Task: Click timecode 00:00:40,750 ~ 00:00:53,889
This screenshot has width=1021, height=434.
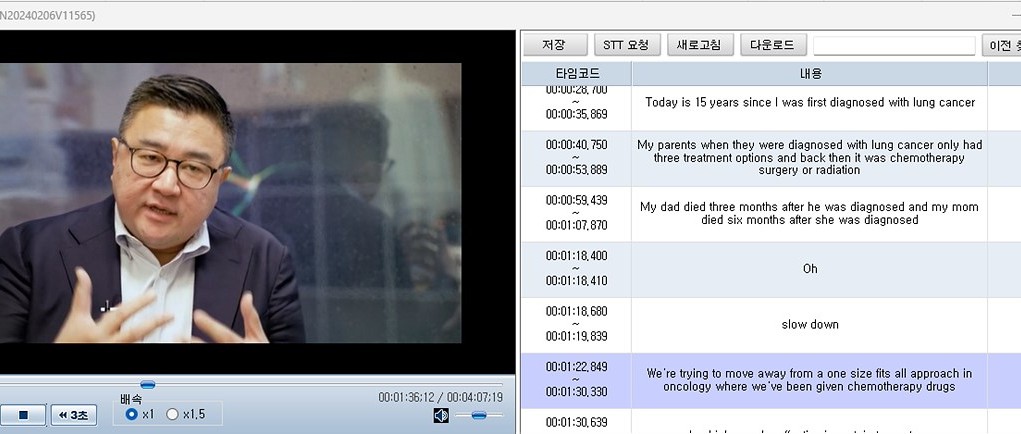Action: coord(576,157)
